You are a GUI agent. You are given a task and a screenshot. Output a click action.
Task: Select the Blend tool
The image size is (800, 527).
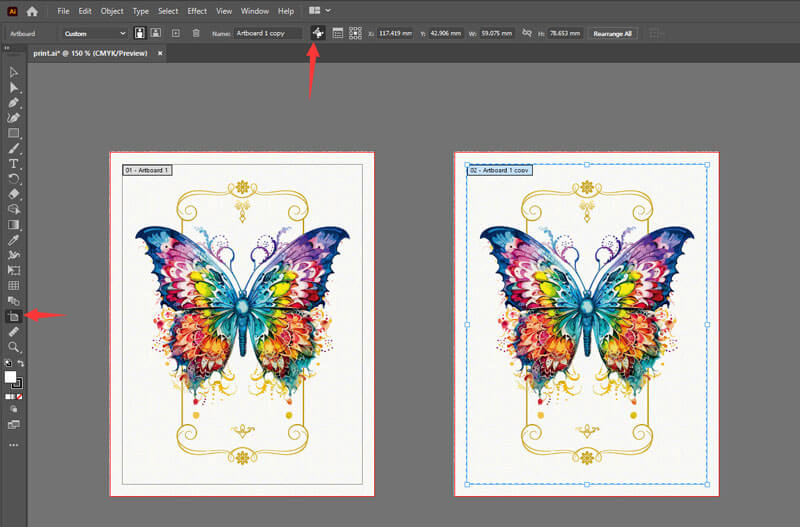coord(14,301)
